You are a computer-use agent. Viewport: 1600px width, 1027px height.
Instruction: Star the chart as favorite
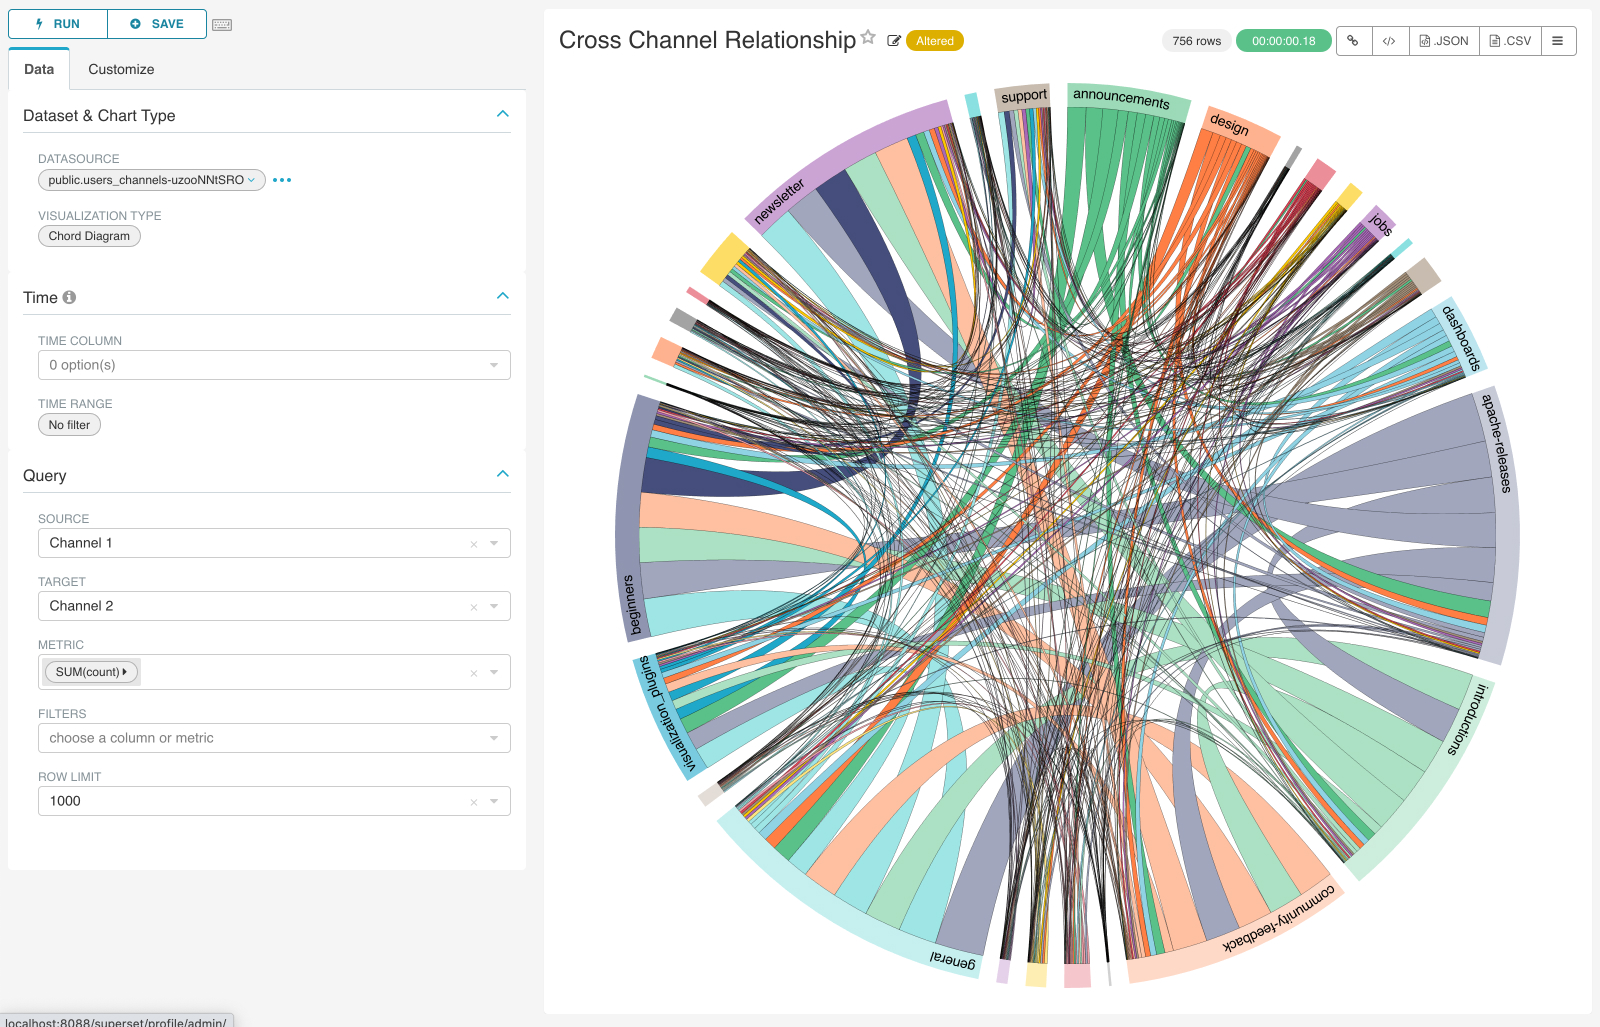(x=868, y=38)
